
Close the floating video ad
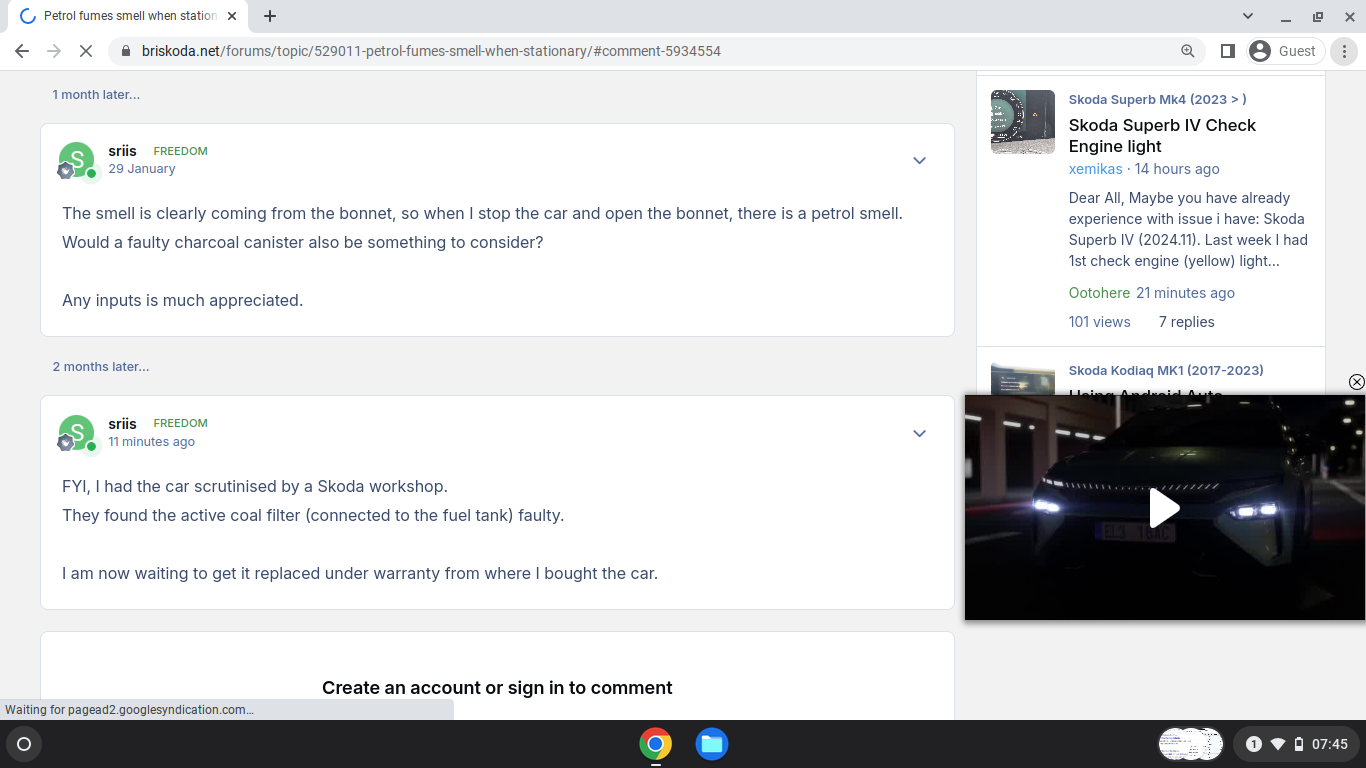point(1356,382)
